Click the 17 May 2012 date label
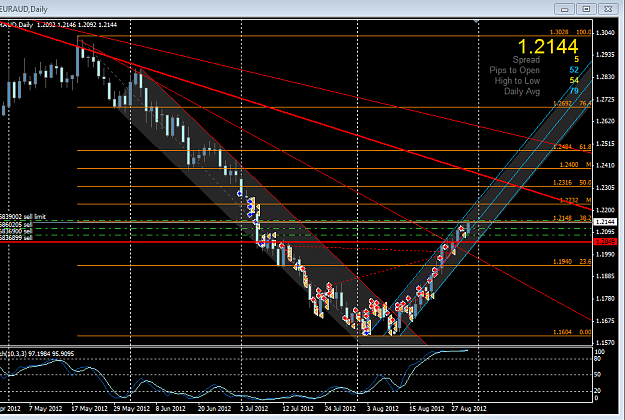Viewport: 625px width, 420px height. pos(89,409)
